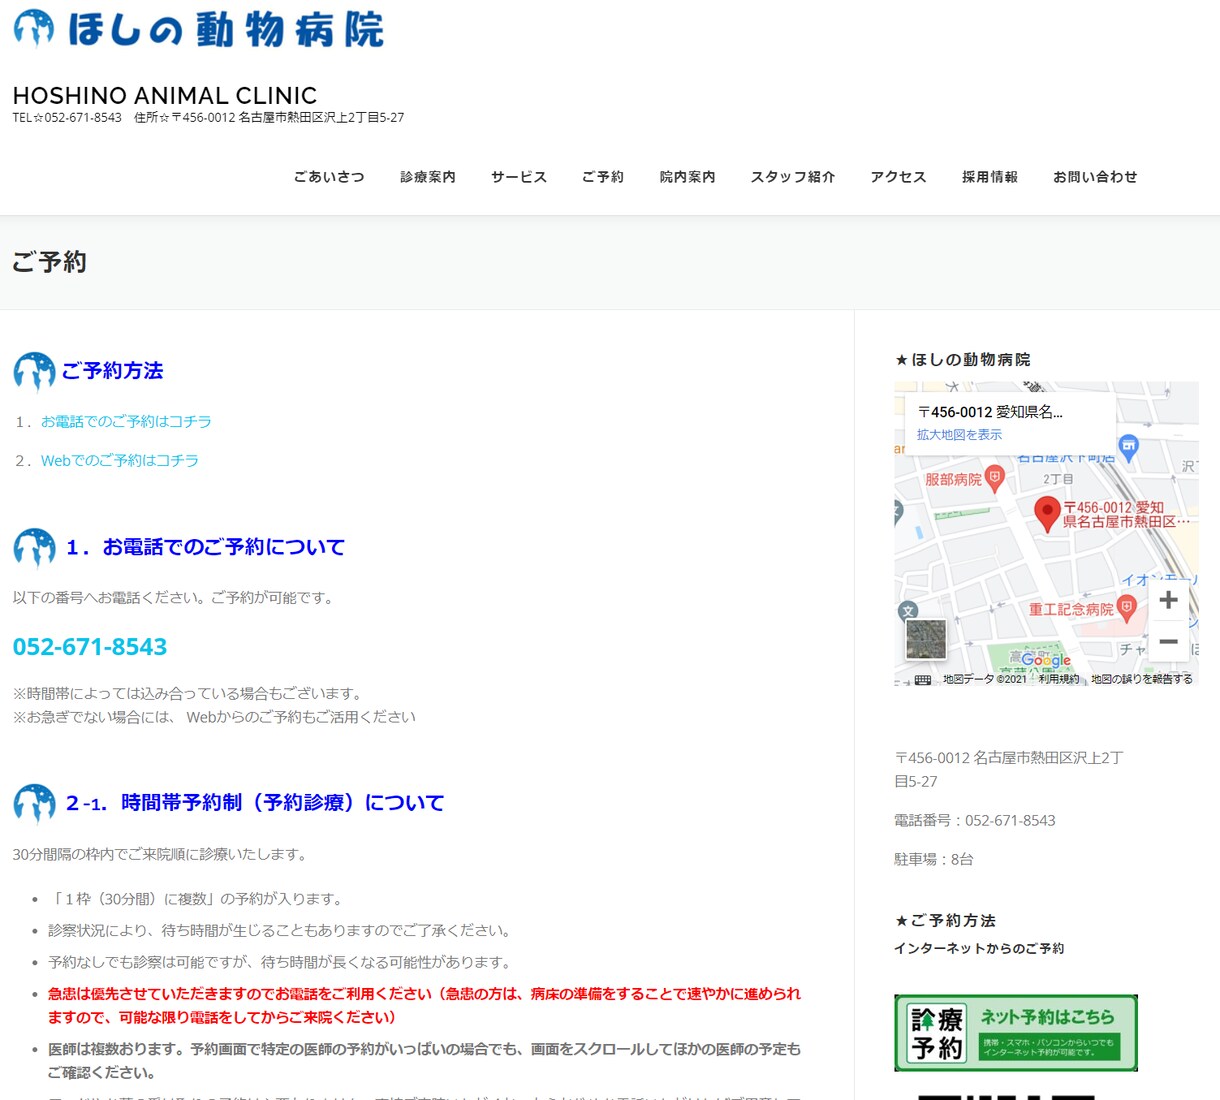Click the blue shopping marker on map
1220x1100 pixels.
[x=1129, y=448]
